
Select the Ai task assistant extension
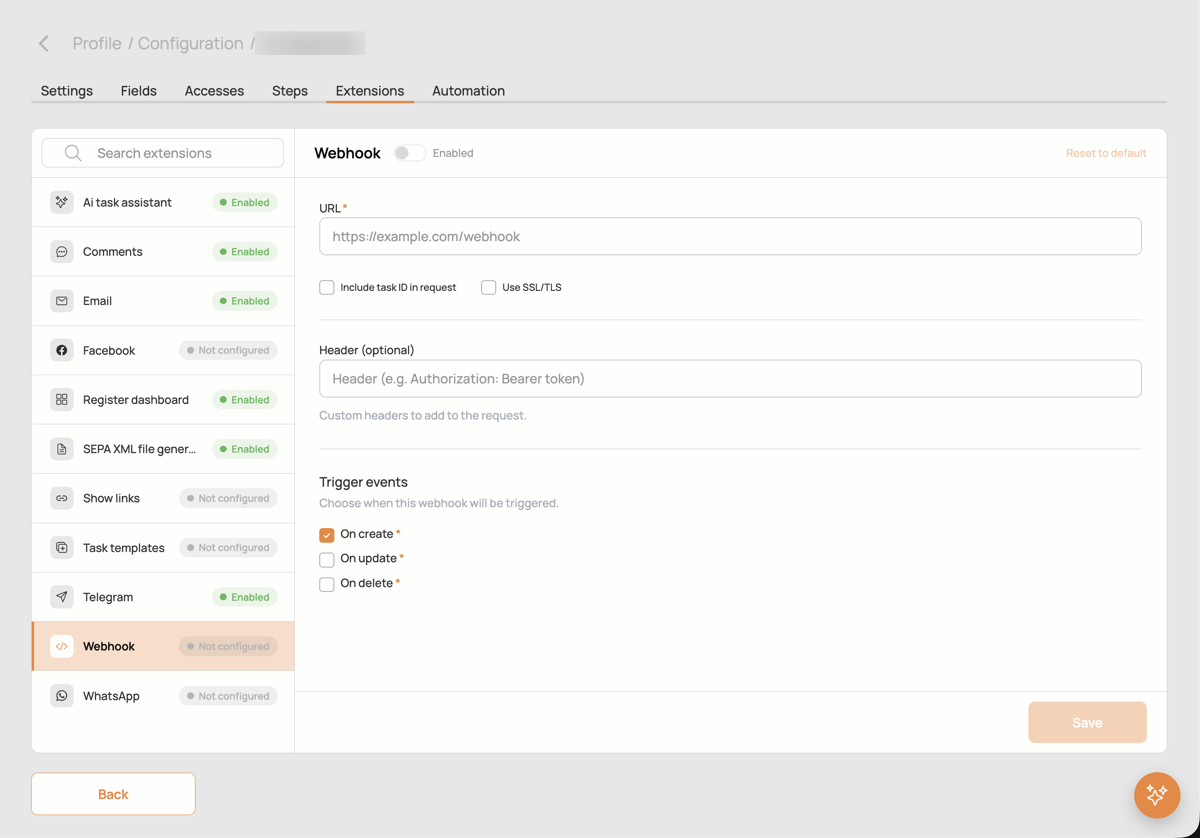click(163, 202)
